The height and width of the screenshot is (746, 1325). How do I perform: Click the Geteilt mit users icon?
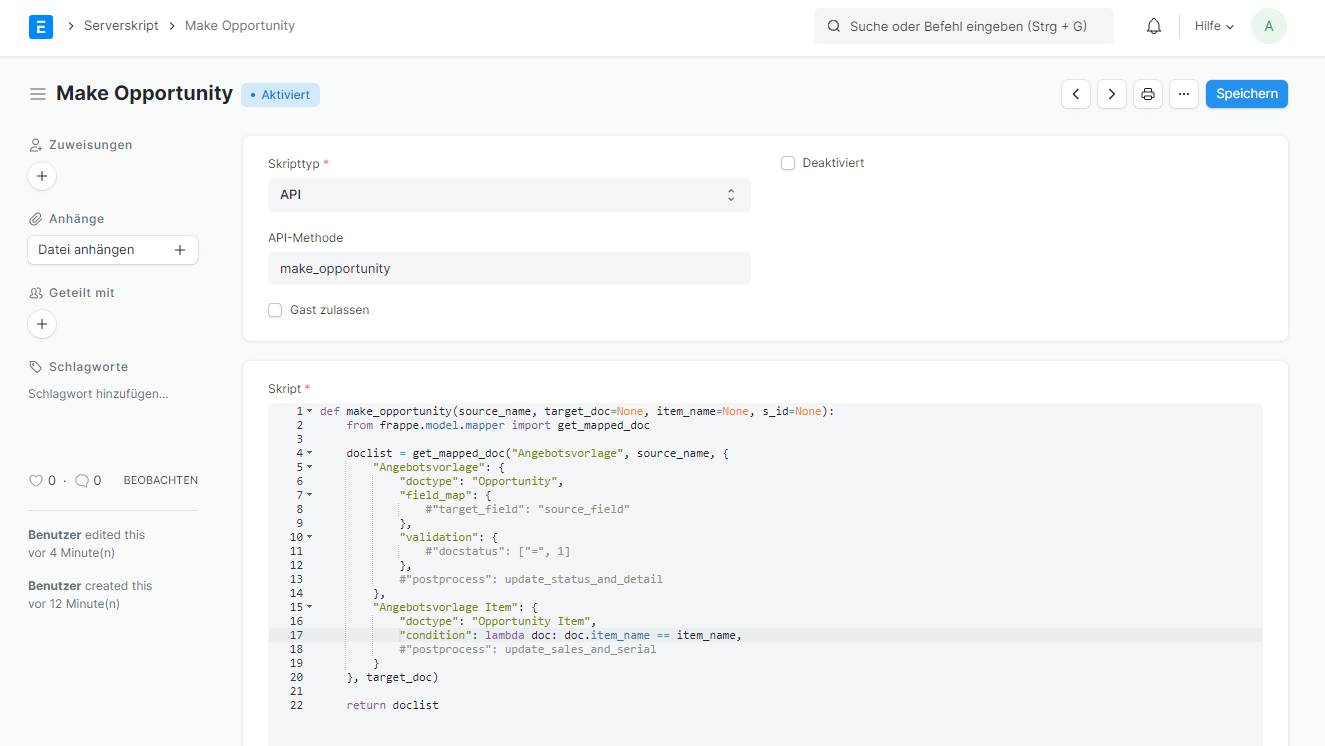(x=36, y=293)
